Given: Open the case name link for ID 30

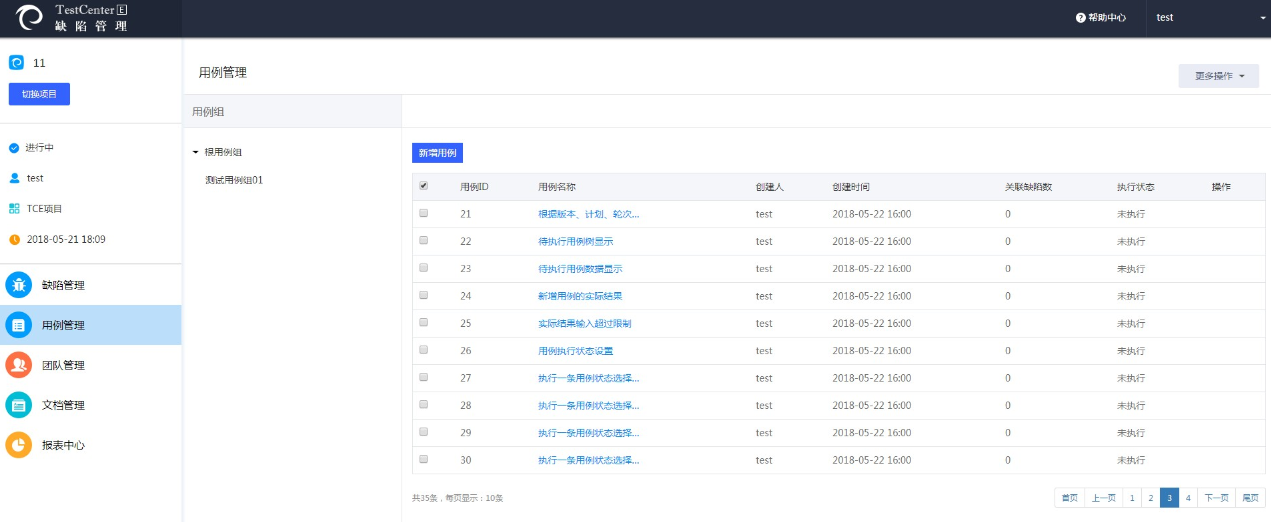Looking at the screenshot, I should pyautogui.click(x=588, y=460).
